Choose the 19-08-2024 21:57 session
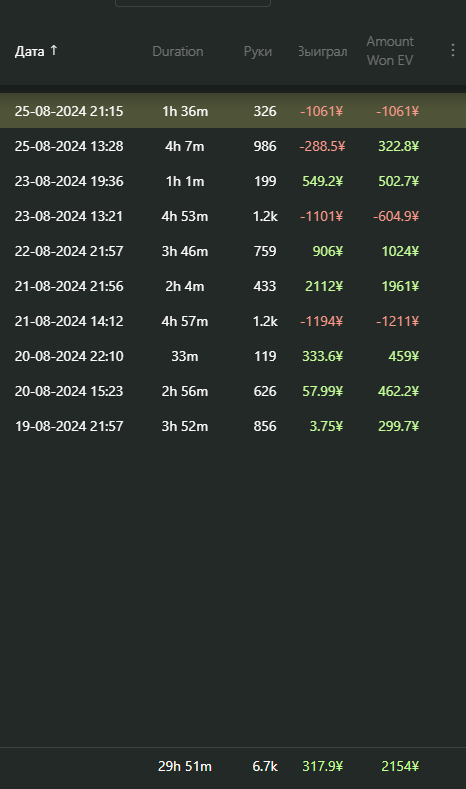466x789 pixels. tap(233, 426)
